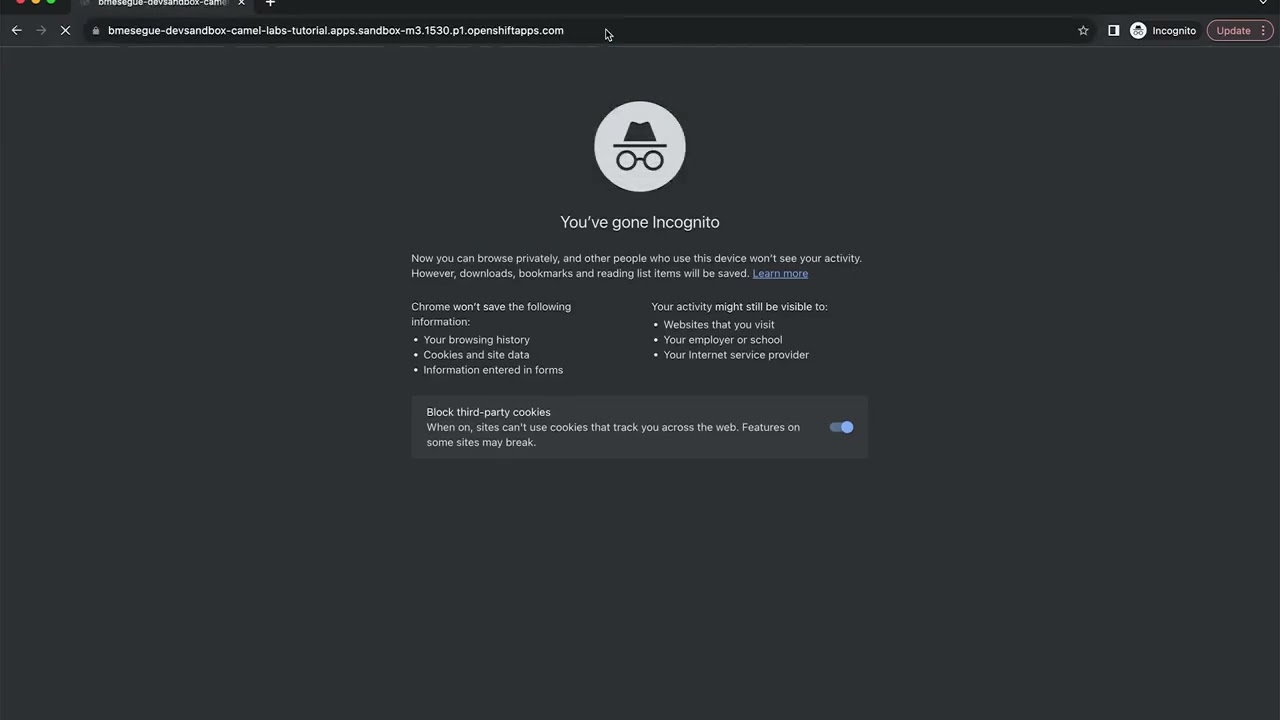
Task: Click the forward navigation arrow
Action: point(41,31)
